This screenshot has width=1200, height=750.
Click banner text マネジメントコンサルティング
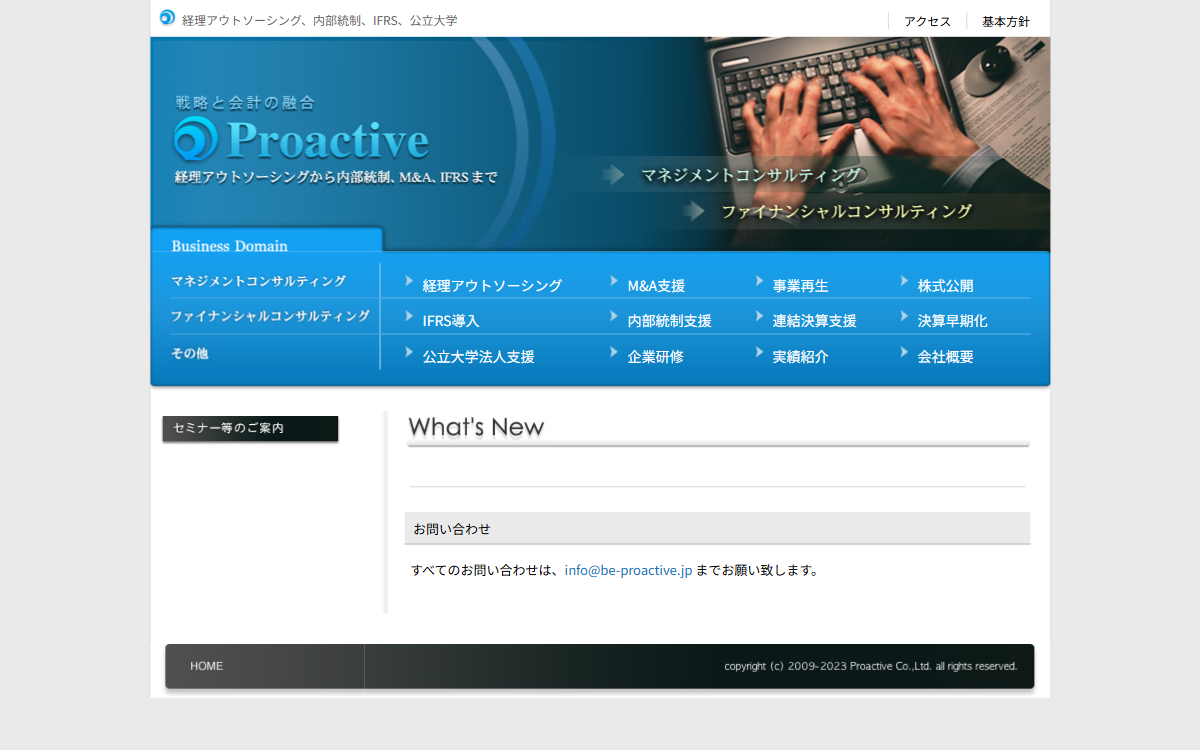tap(750, 175)
